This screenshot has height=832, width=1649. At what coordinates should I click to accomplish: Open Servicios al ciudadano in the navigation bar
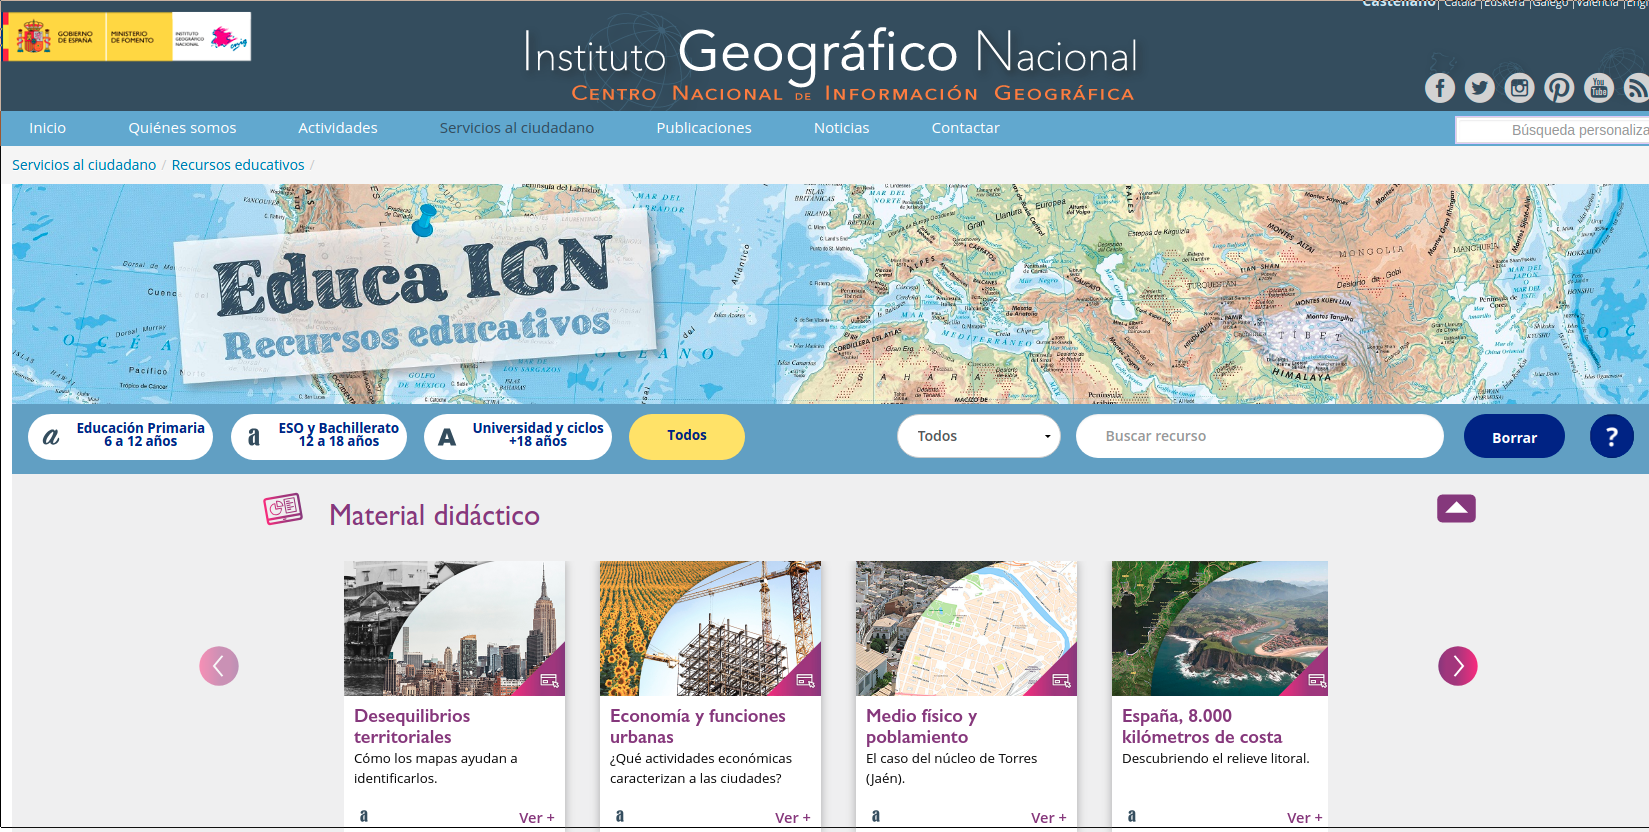[x=517, y=128]
